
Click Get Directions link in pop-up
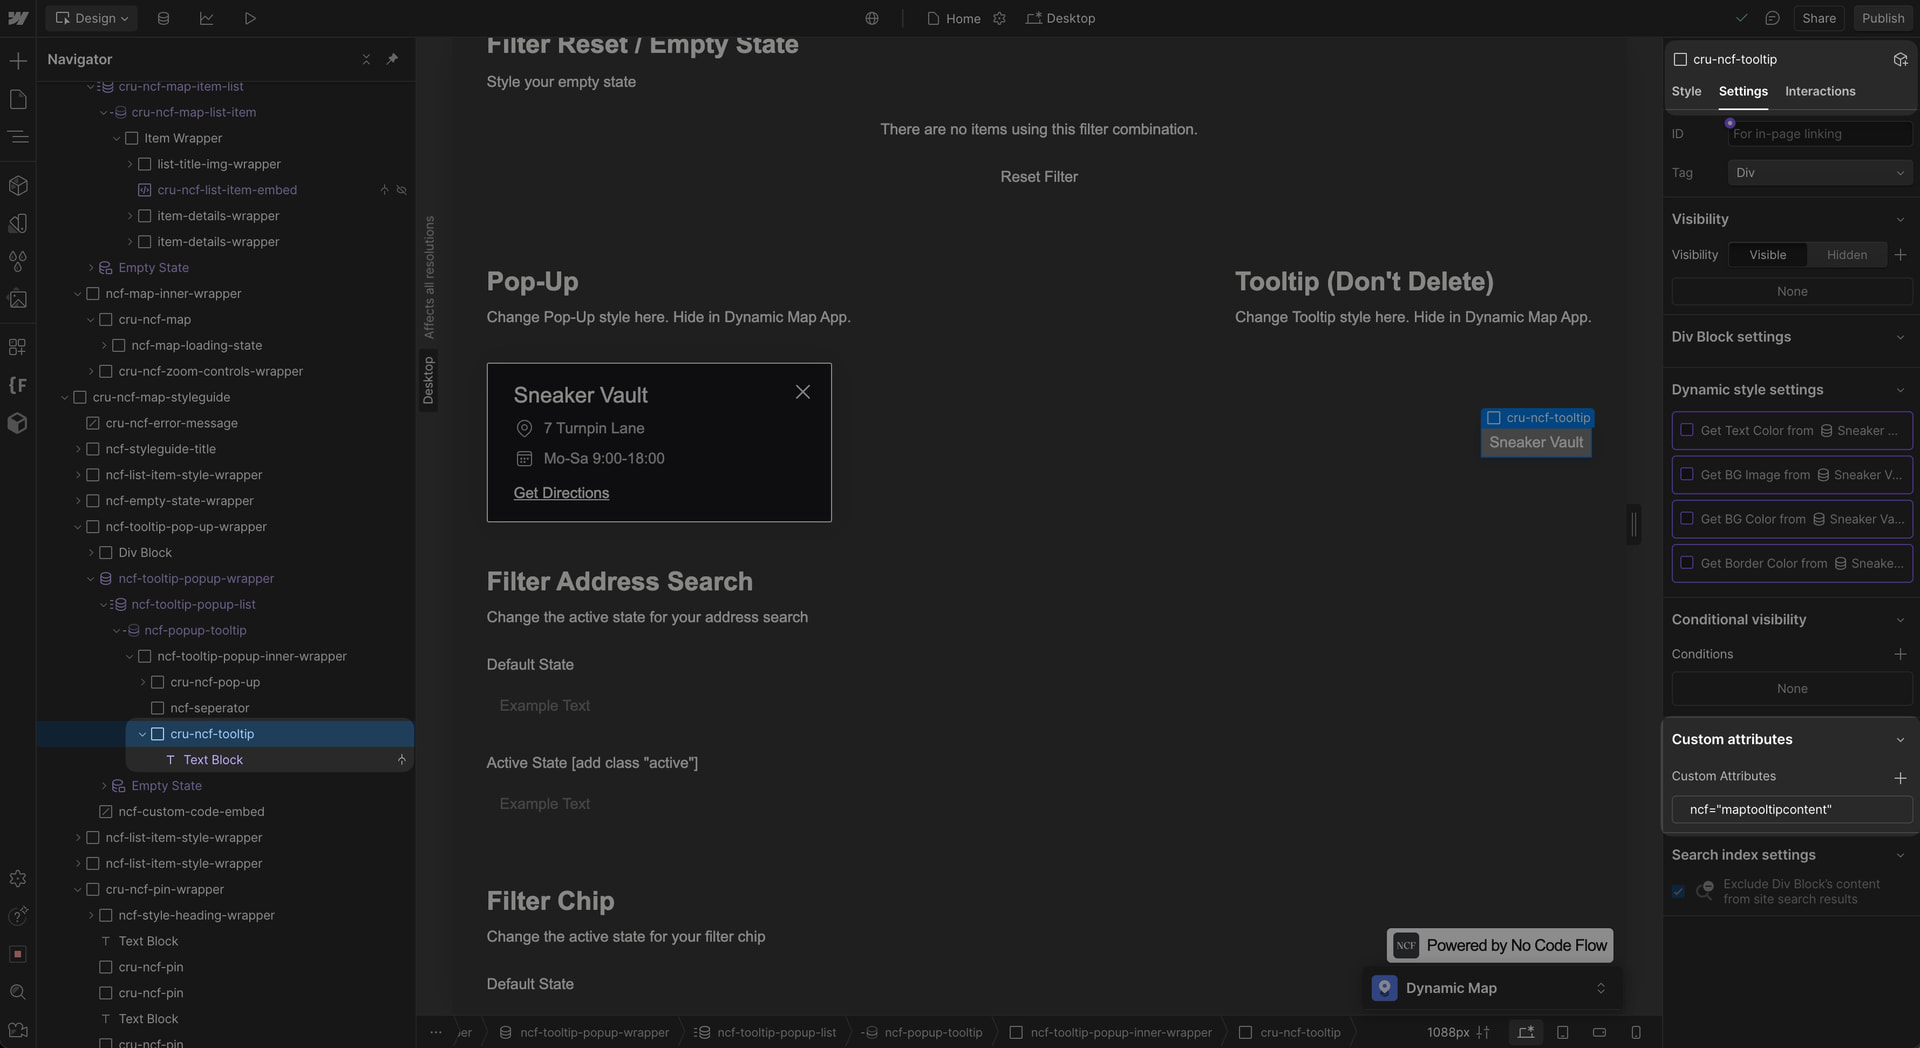(x=561, y=493)
